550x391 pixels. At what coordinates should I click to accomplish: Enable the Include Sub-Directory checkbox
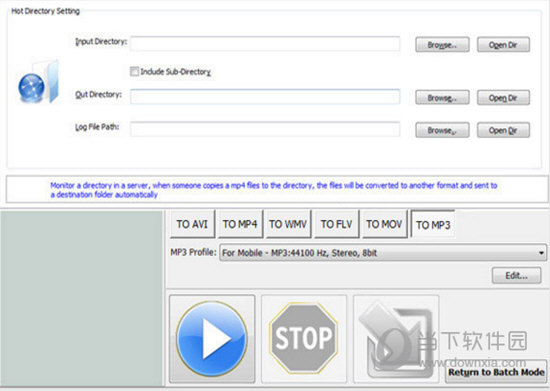pos(134,72)
